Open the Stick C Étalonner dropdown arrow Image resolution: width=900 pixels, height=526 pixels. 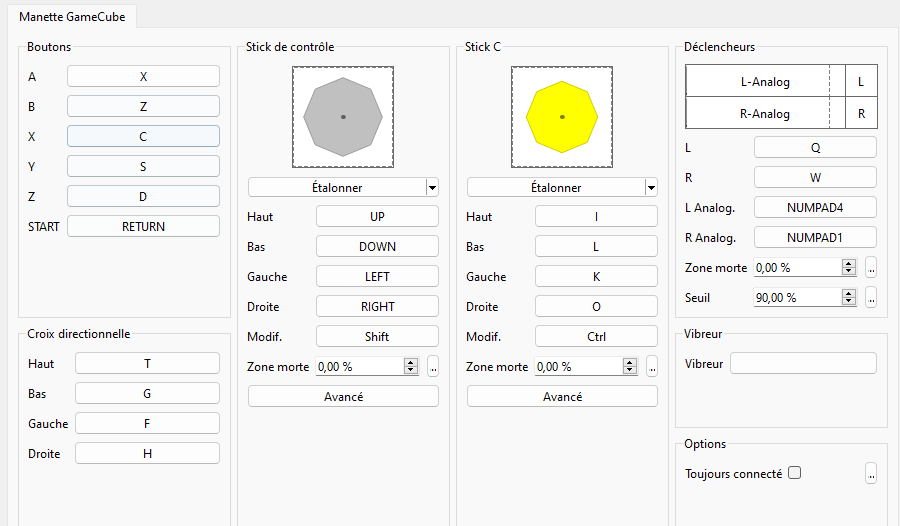651,187
